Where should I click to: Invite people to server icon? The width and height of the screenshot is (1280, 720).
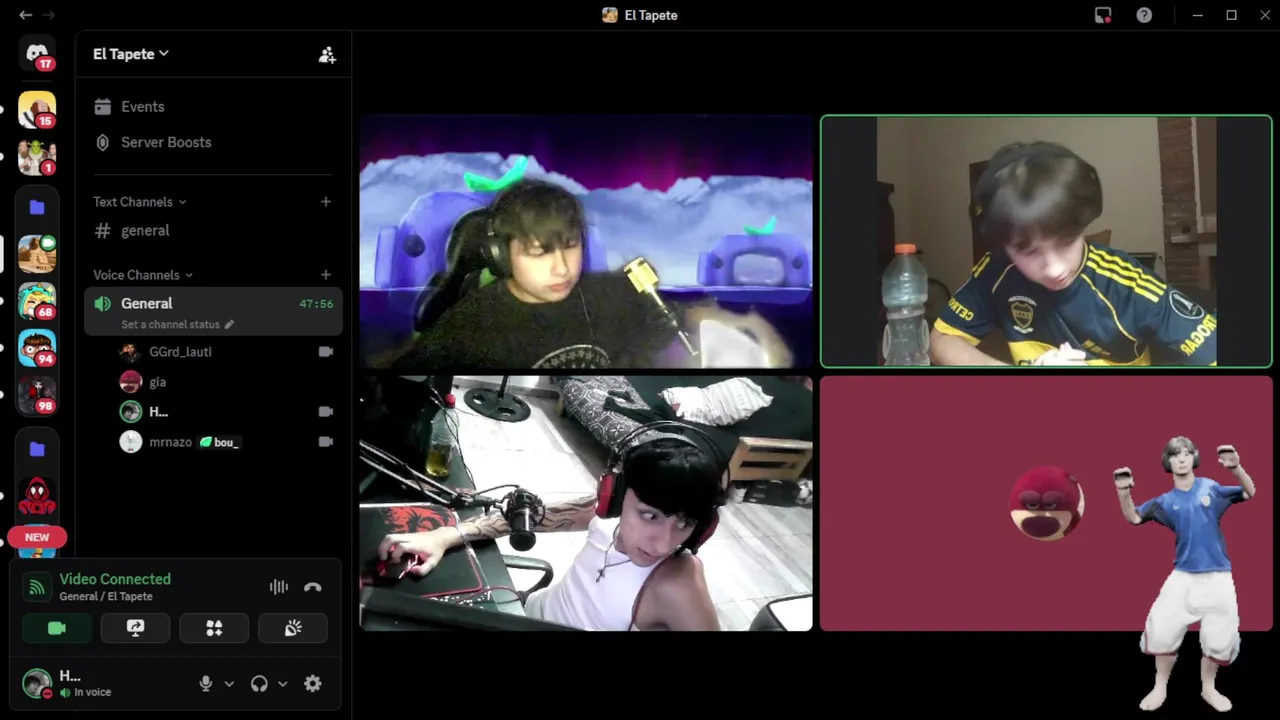pos(327,55)
